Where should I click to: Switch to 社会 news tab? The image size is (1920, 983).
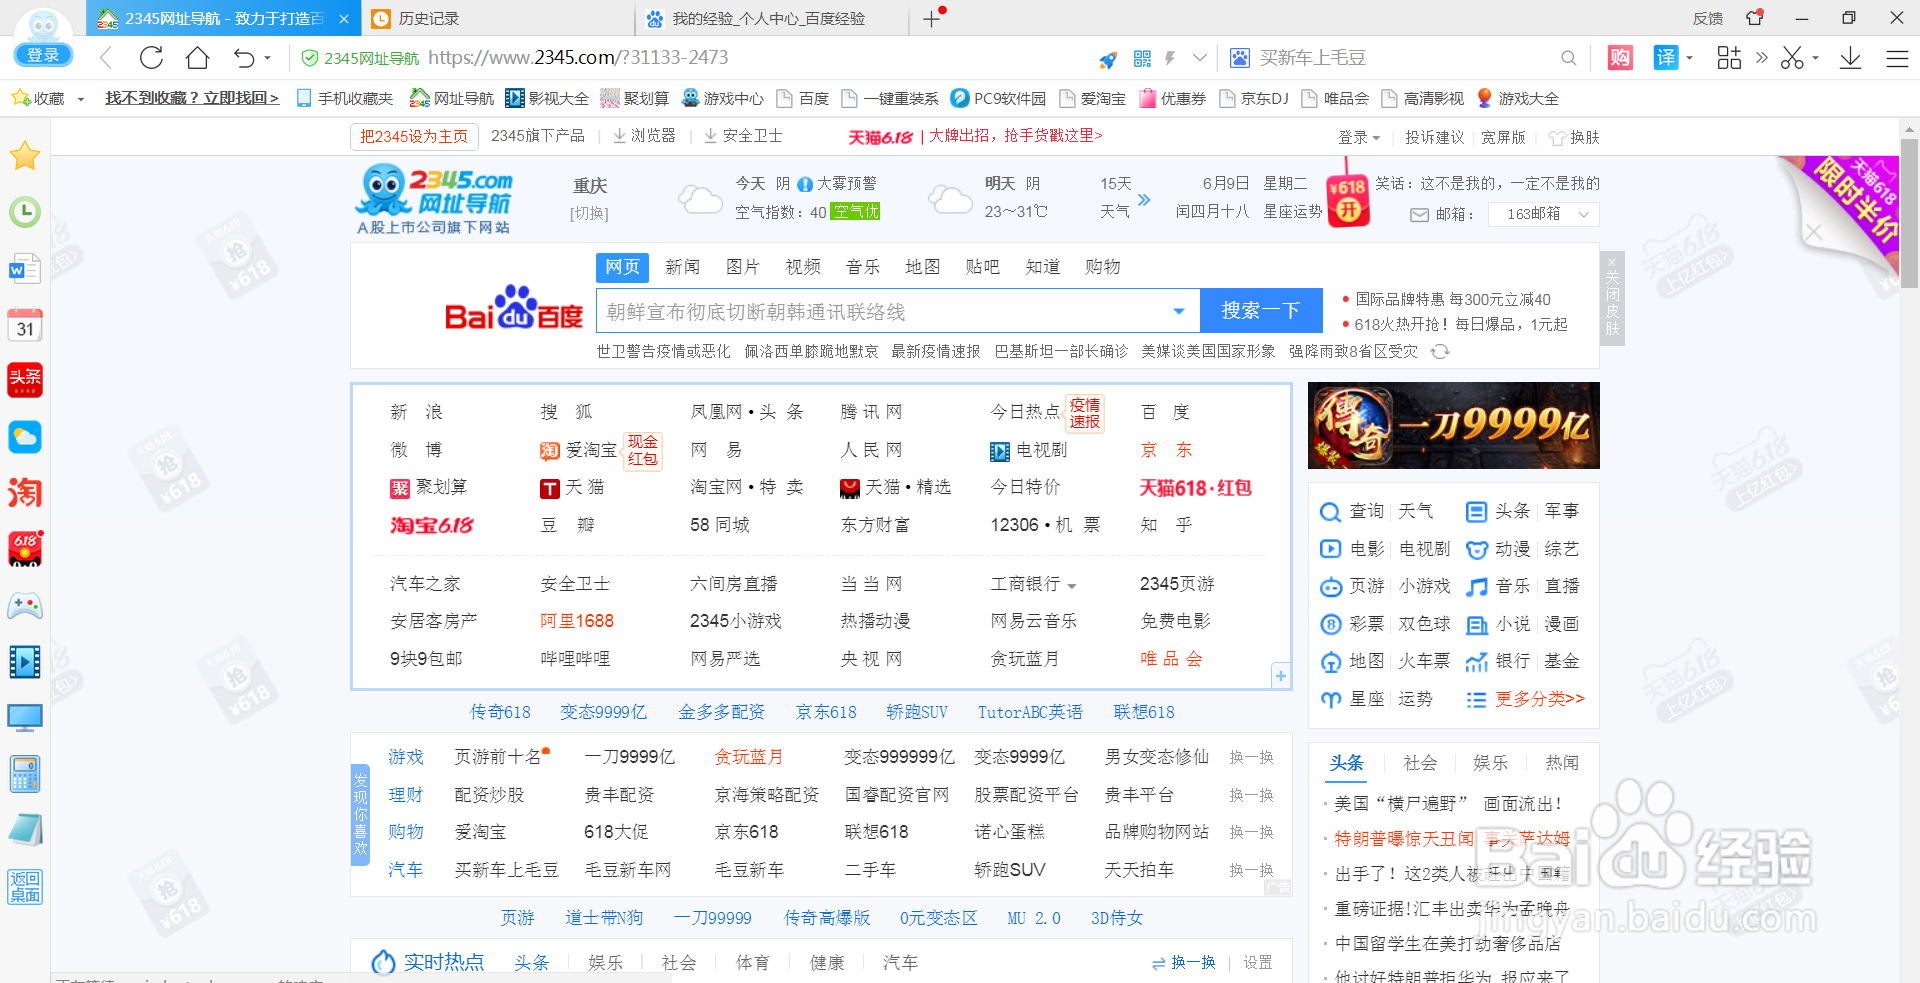pos(1420,763)
